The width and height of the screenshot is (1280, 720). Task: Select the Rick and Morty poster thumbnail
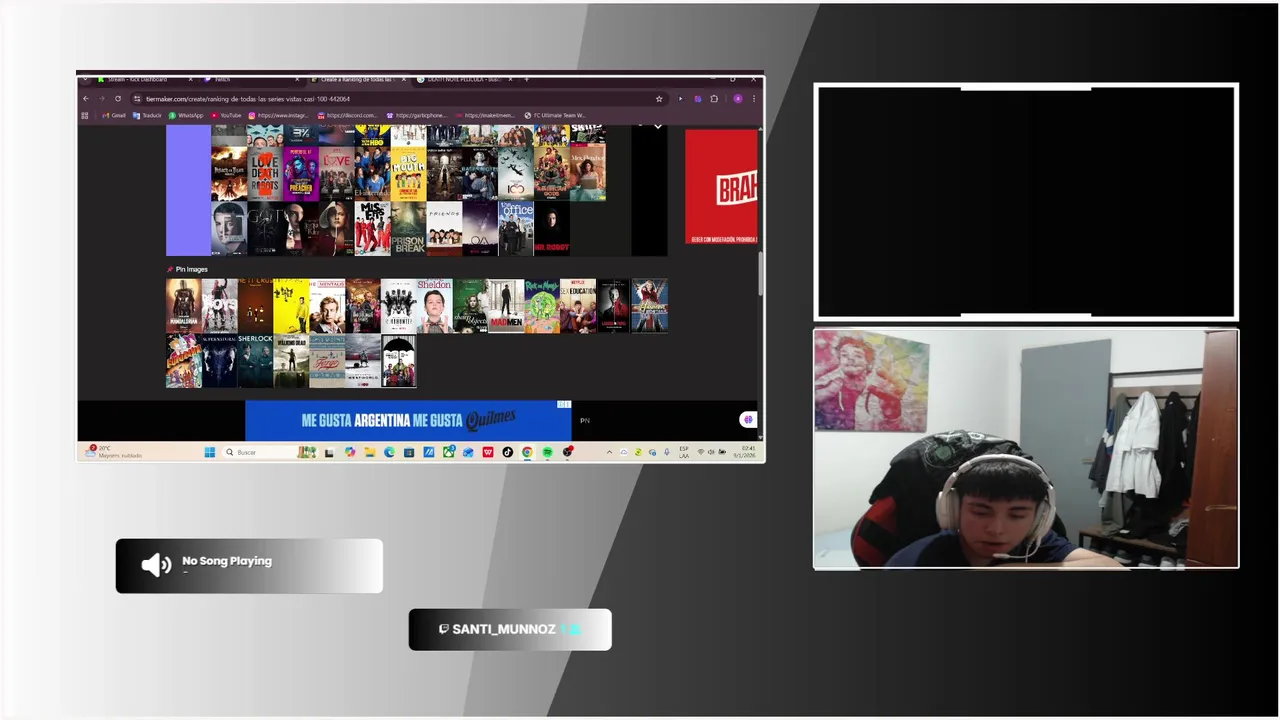(x=542, y=306)
